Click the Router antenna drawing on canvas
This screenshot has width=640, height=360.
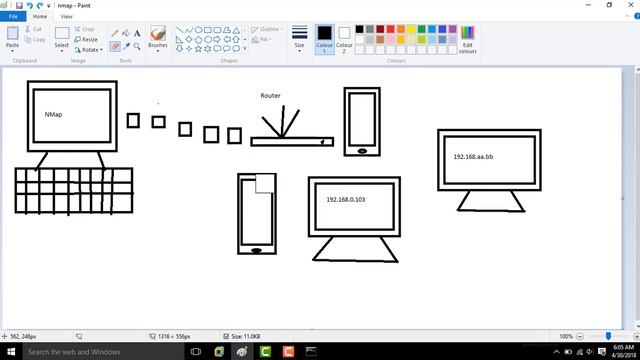click(281, 122)
